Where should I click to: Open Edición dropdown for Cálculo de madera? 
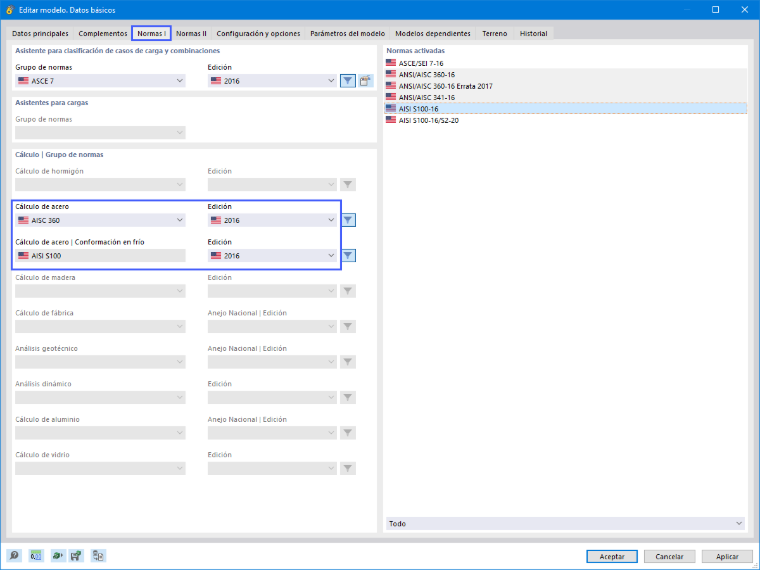coord(272,291)
